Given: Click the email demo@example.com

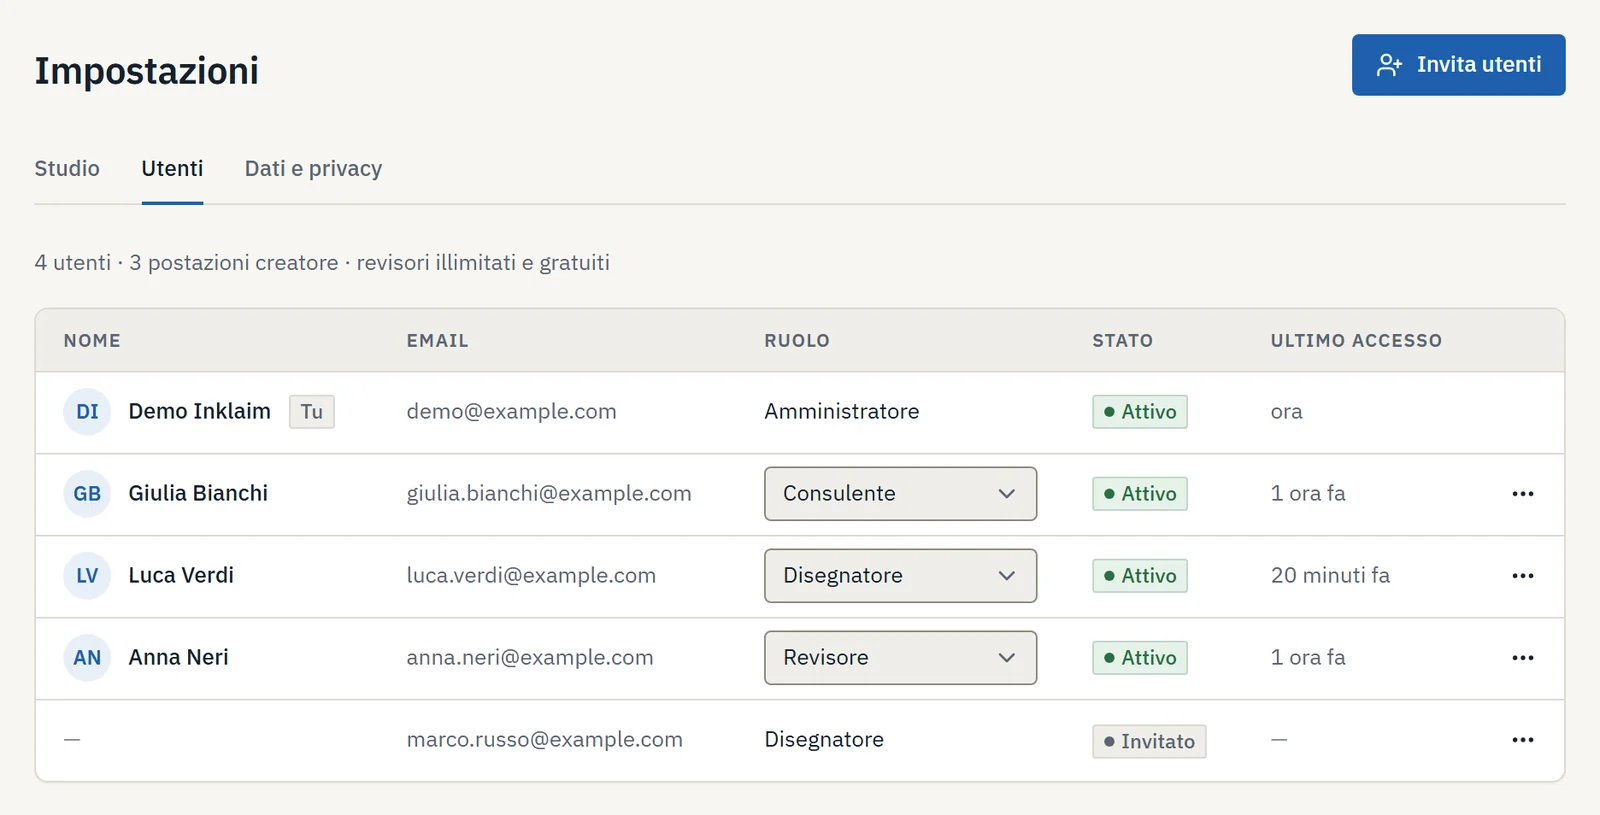Looking at the screenshot, I should (512, 412).
